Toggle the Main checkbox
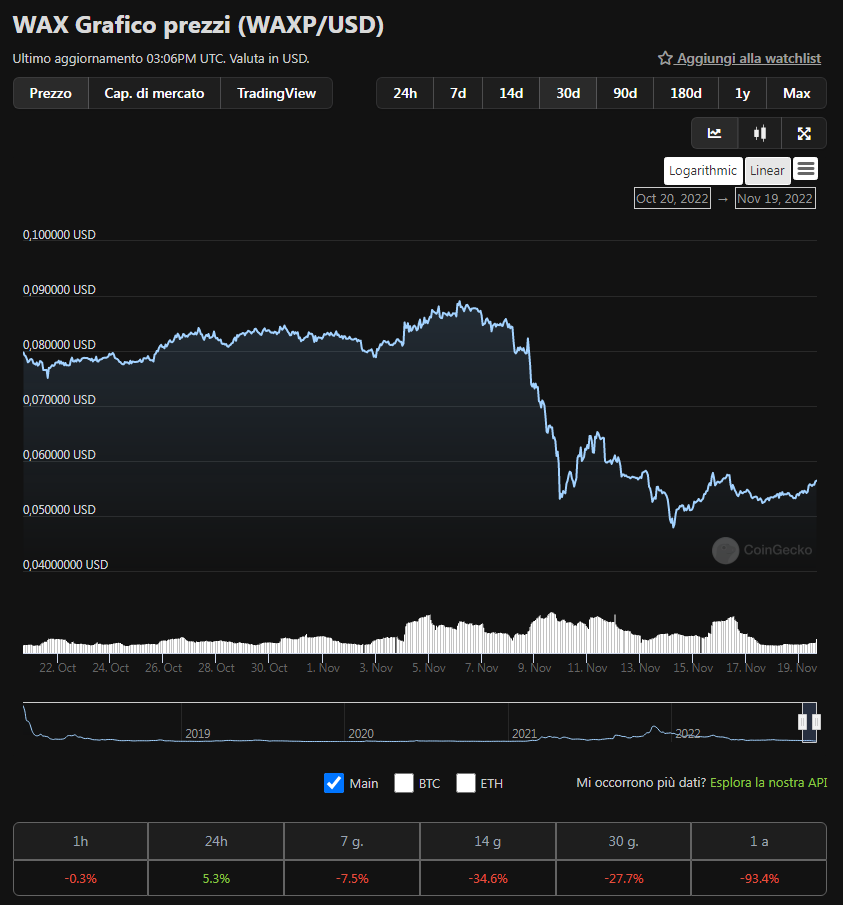This screenshot has height=905, width=843. [x=334, y=783]
